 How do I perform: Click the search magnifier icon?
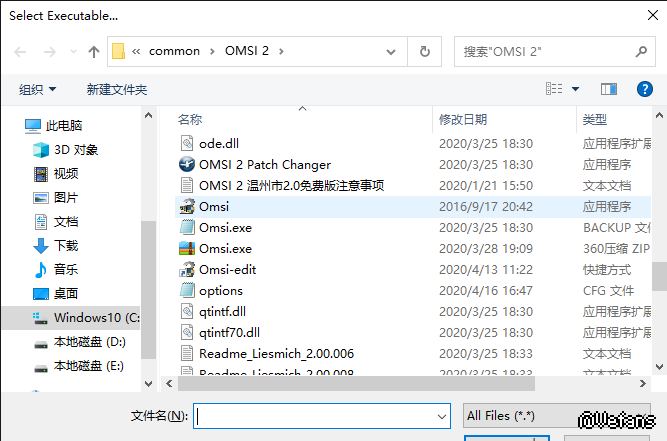[x=641, y=51]
